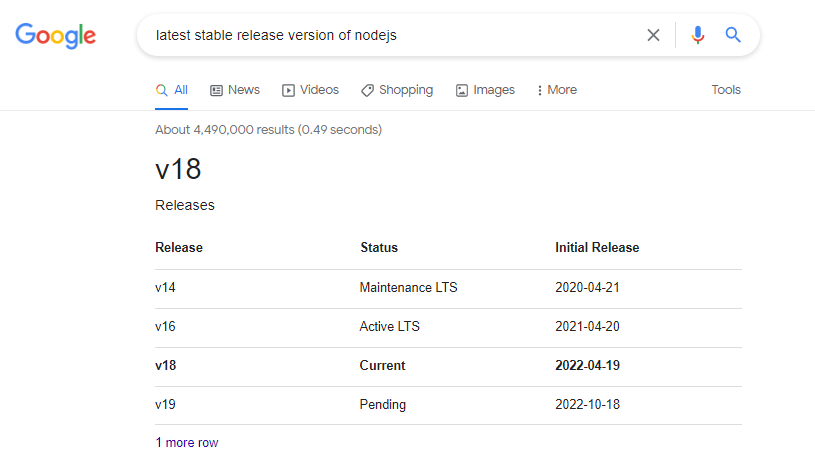Click the blue magnifying glass search button

pyautogui.click(x=733, y=35)
